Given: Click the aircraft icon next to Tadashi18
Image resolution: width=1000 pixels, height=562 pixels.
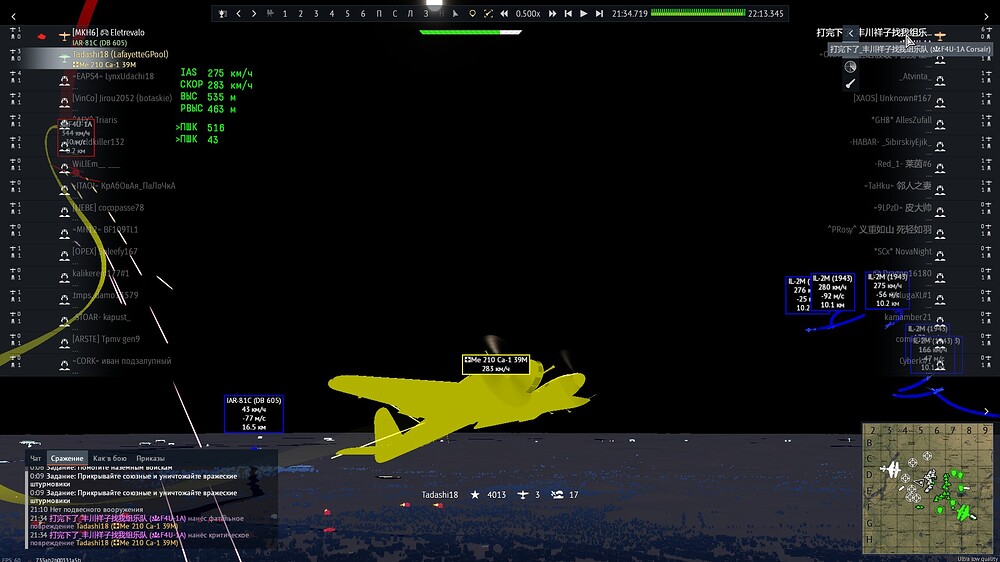Looking at the screenshot, I should (x=64, y=58).
